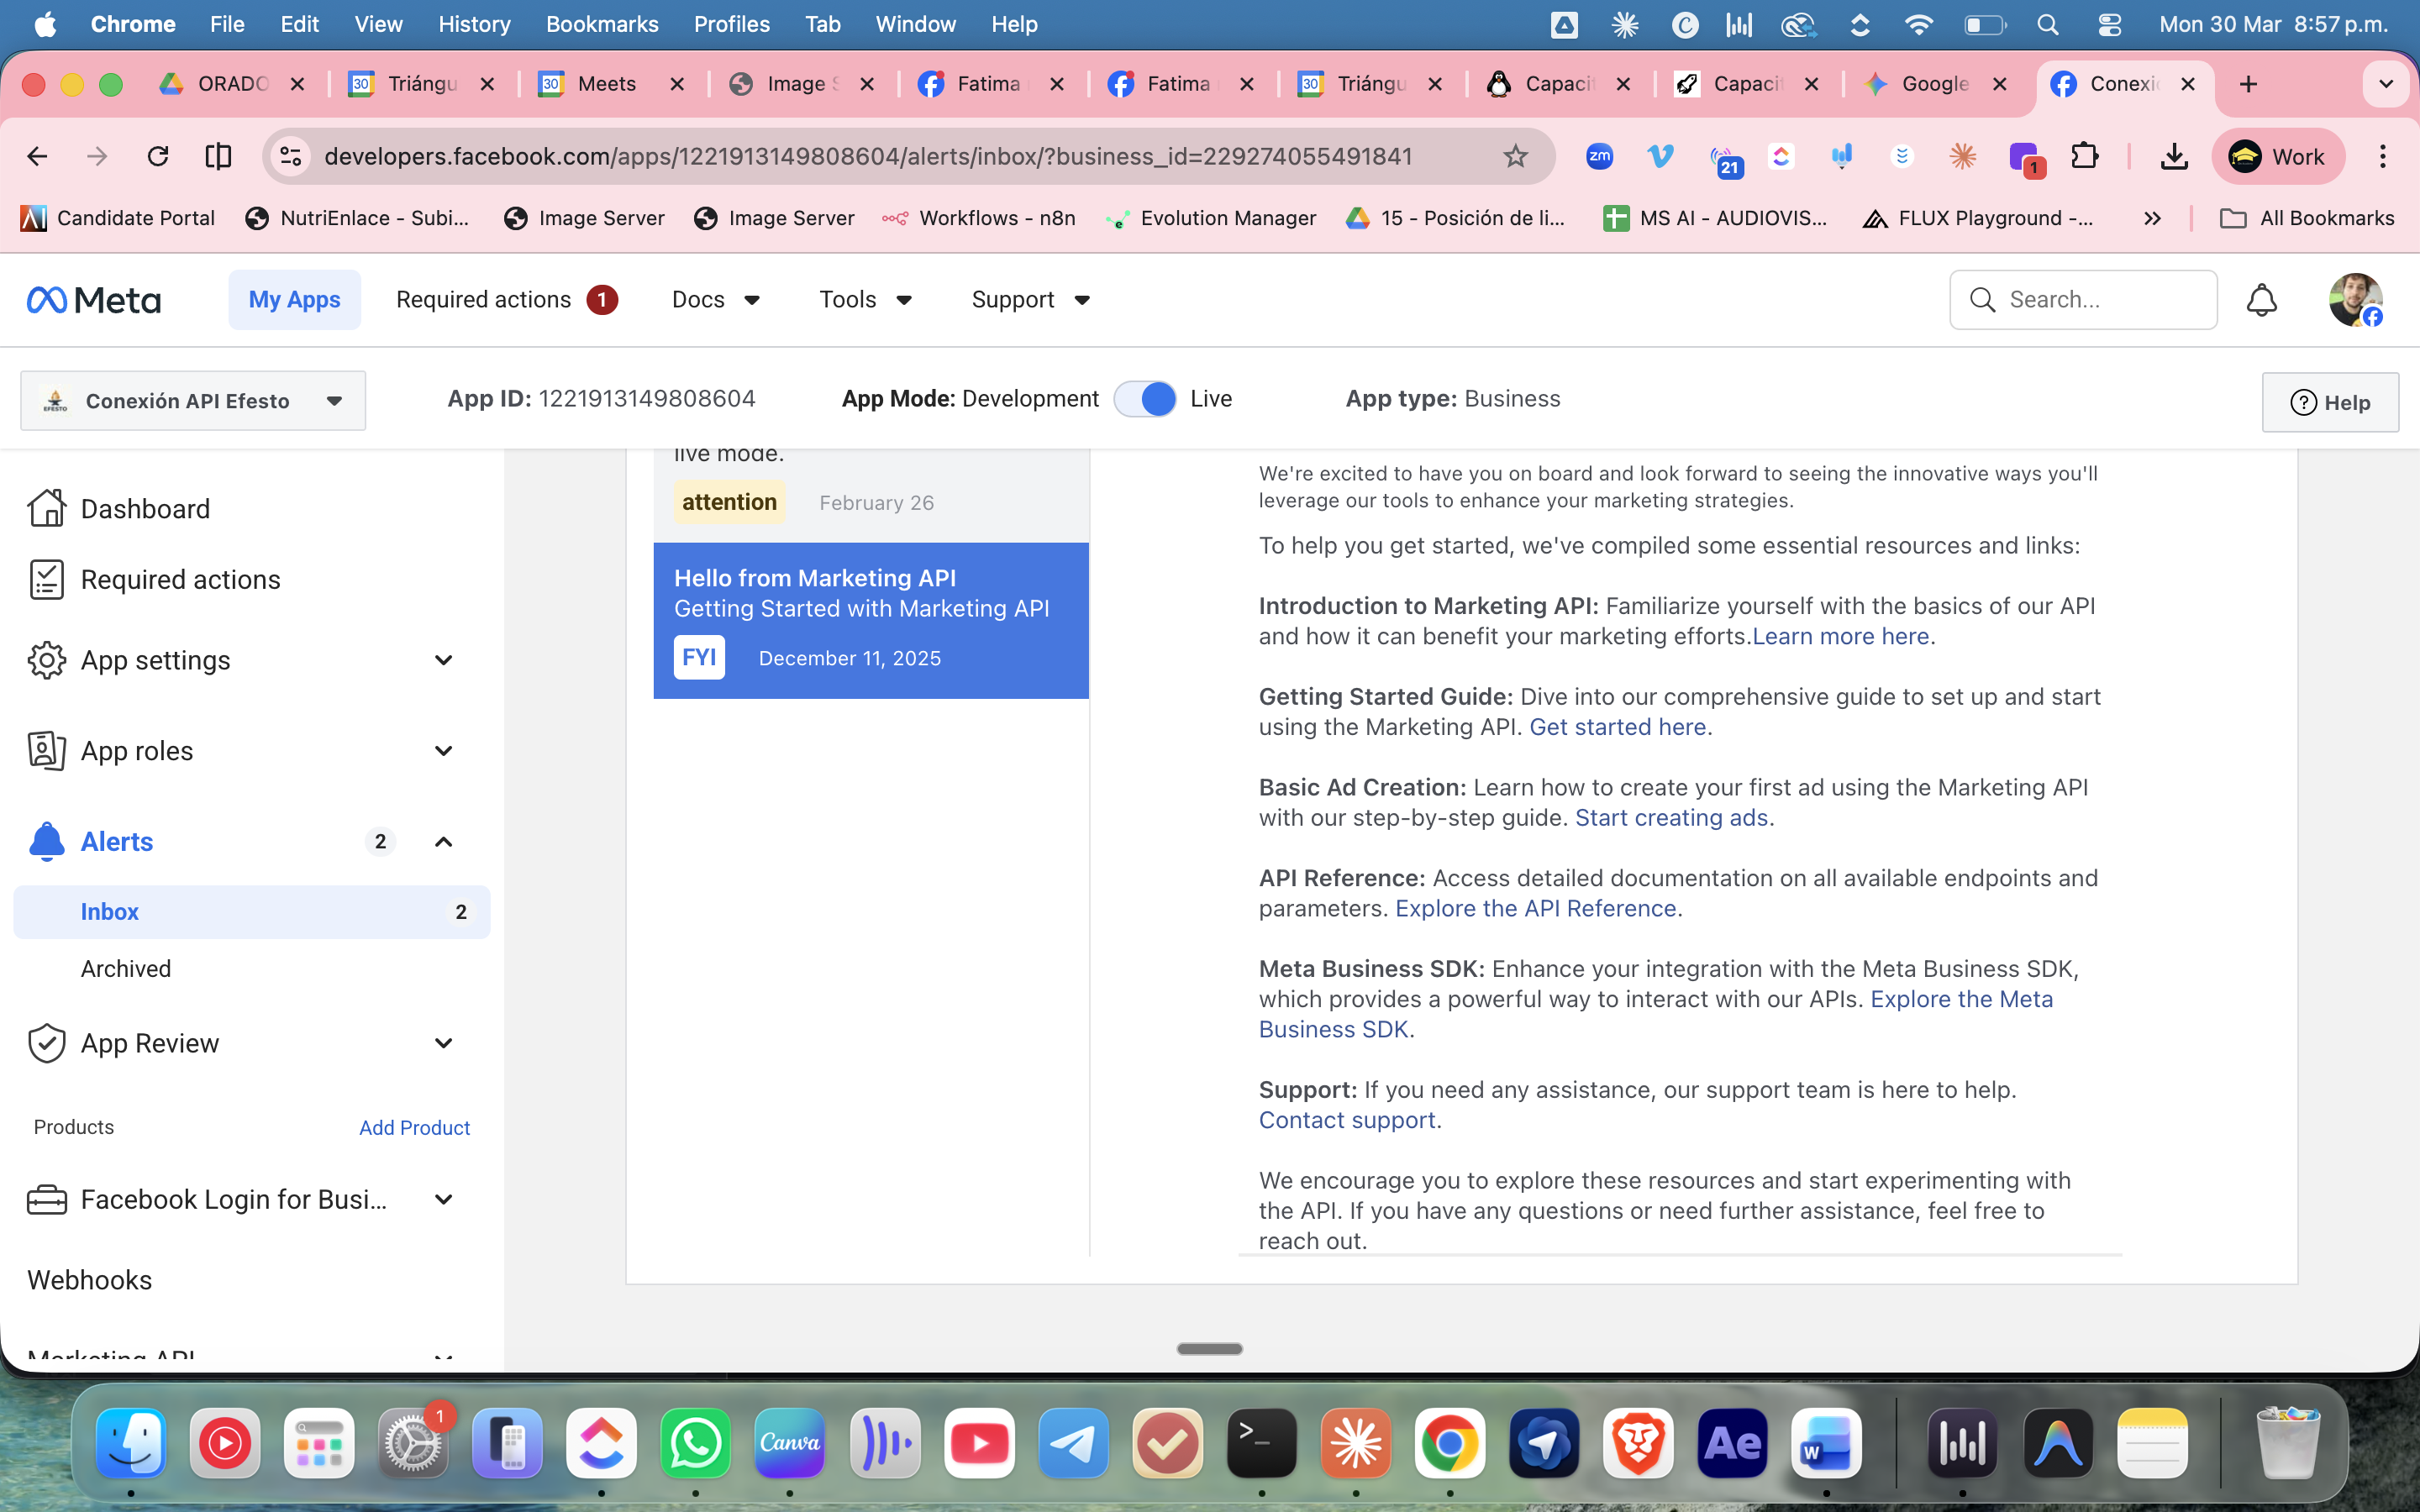
Task: Expand the App settings section
Action: click(443, 660)
